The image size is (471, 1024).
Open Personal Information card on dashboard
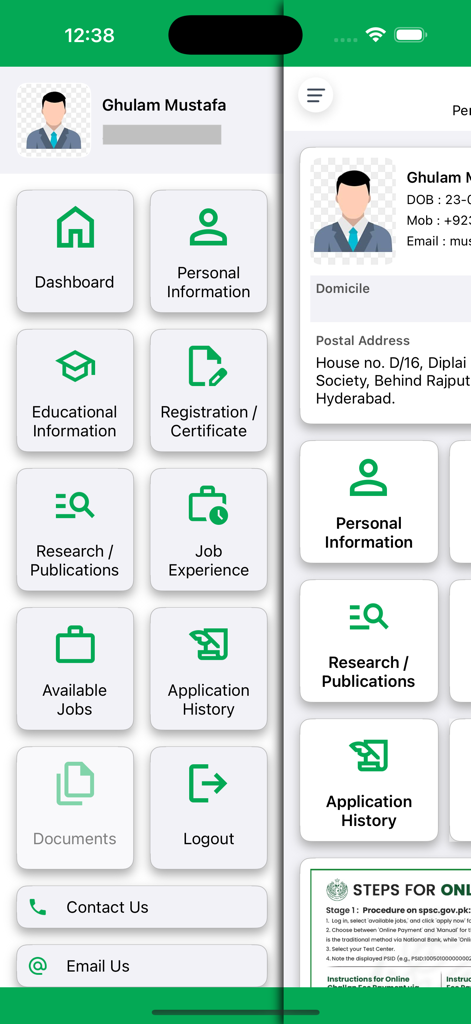[x=368, y=502]
